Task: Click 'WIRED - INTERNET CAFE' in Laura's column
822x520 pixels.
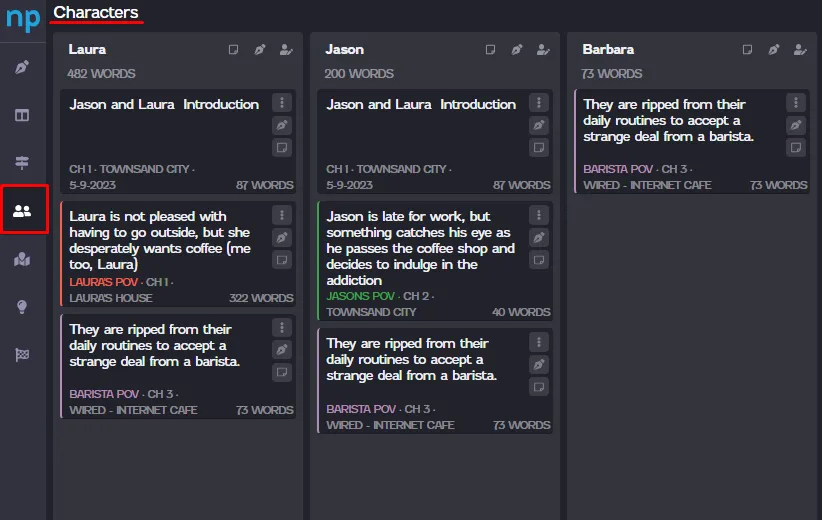Action: coord(133,410)
